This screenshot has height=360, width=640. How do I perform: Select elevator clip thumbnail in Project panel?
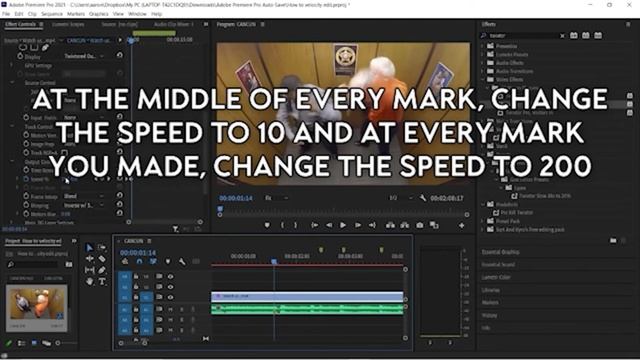37,303
